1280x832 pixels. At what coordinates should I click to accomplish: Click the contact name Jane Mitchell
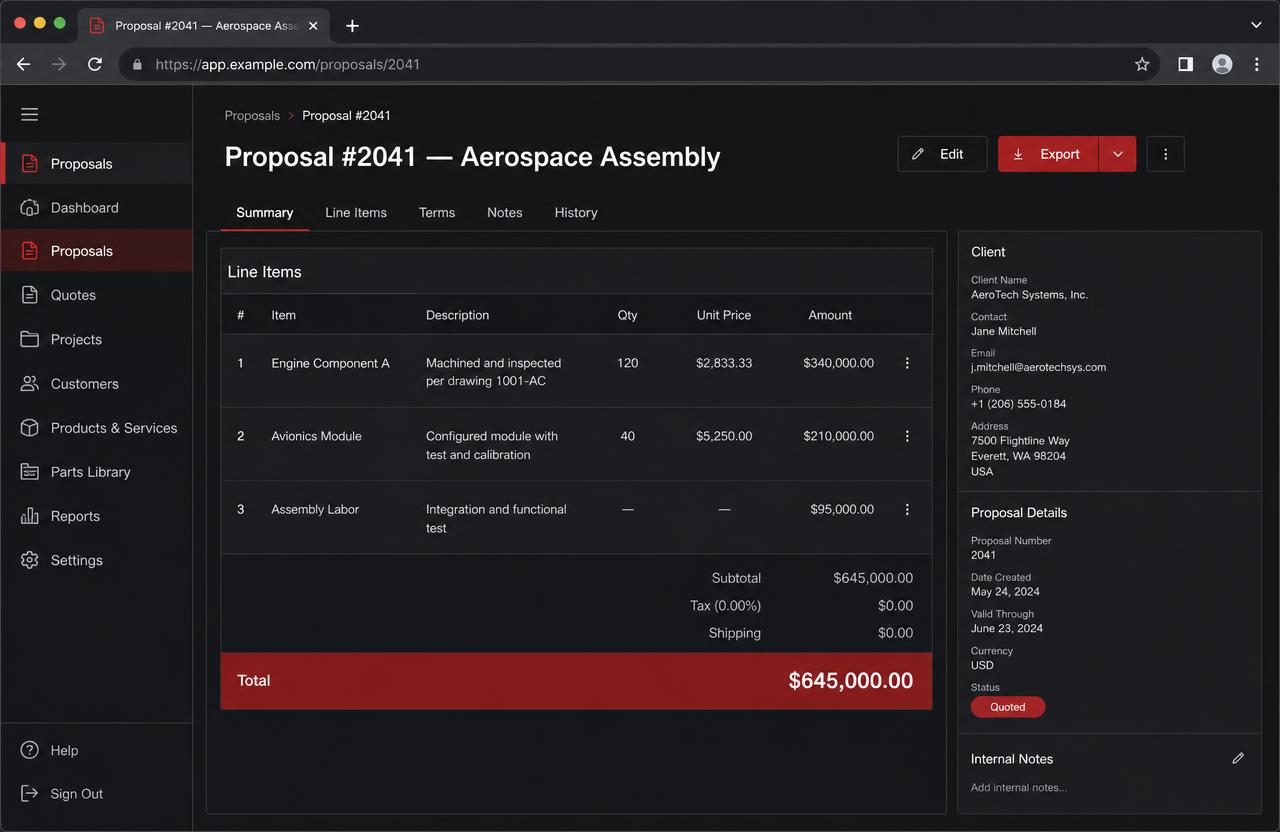(x=1003, y=331)
